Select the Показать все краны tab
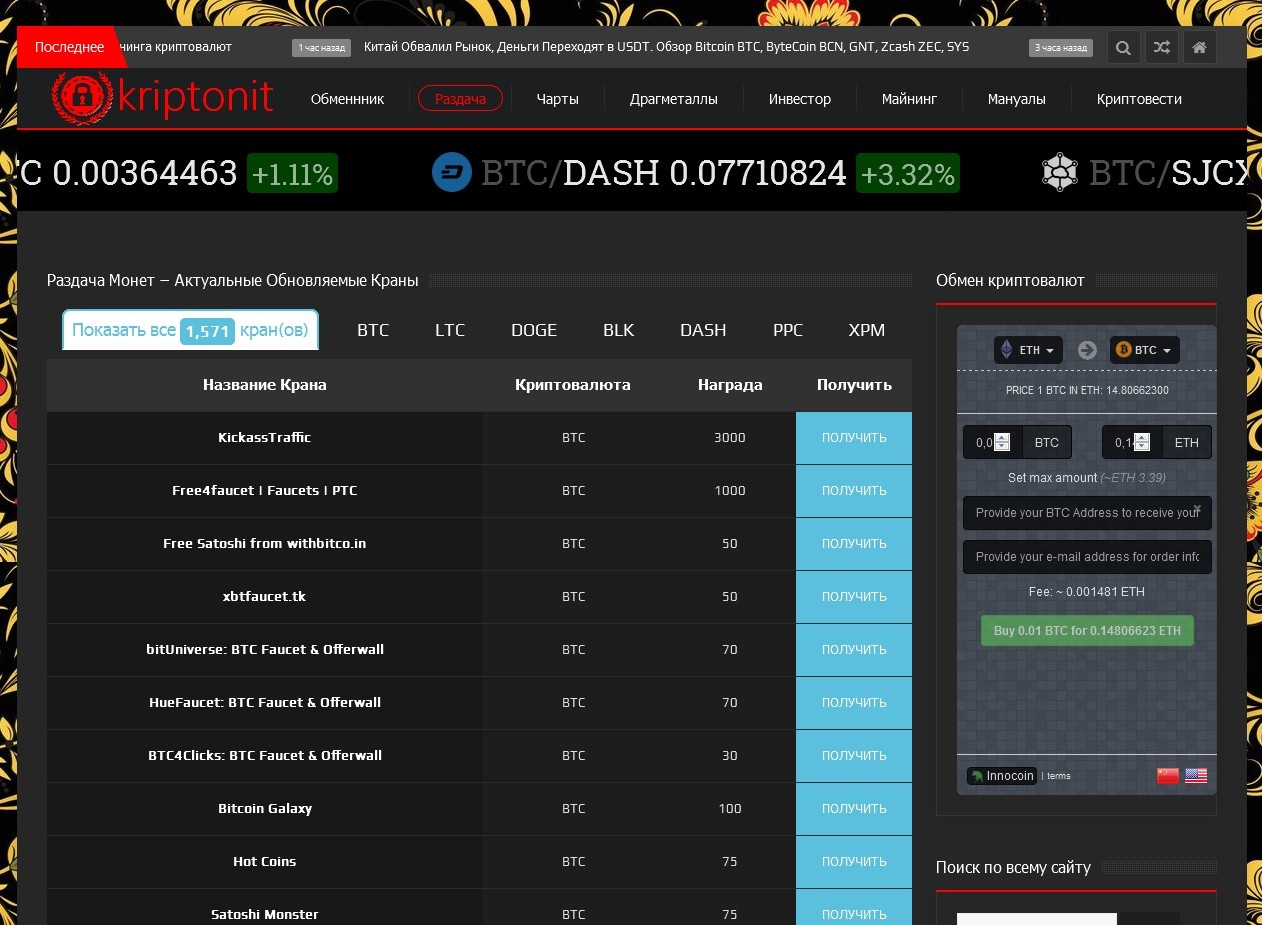The width and height of the screenshot is (1262, 925). click(190, 330)
